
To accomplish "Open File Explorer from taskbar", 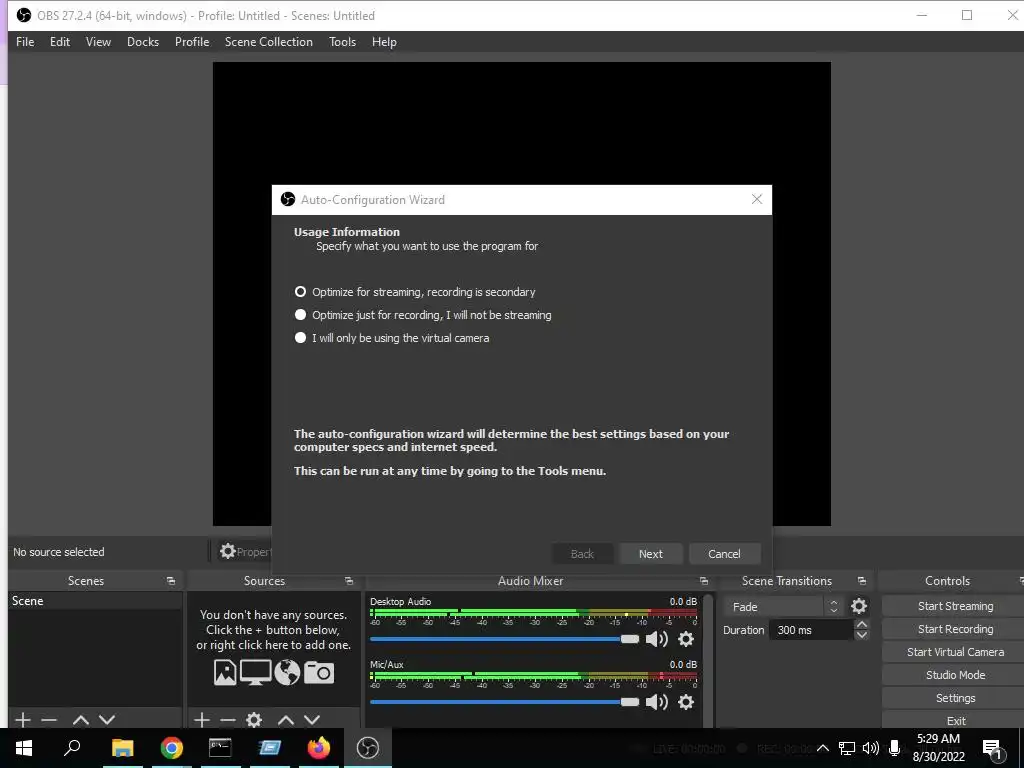I will click(122, 748).
